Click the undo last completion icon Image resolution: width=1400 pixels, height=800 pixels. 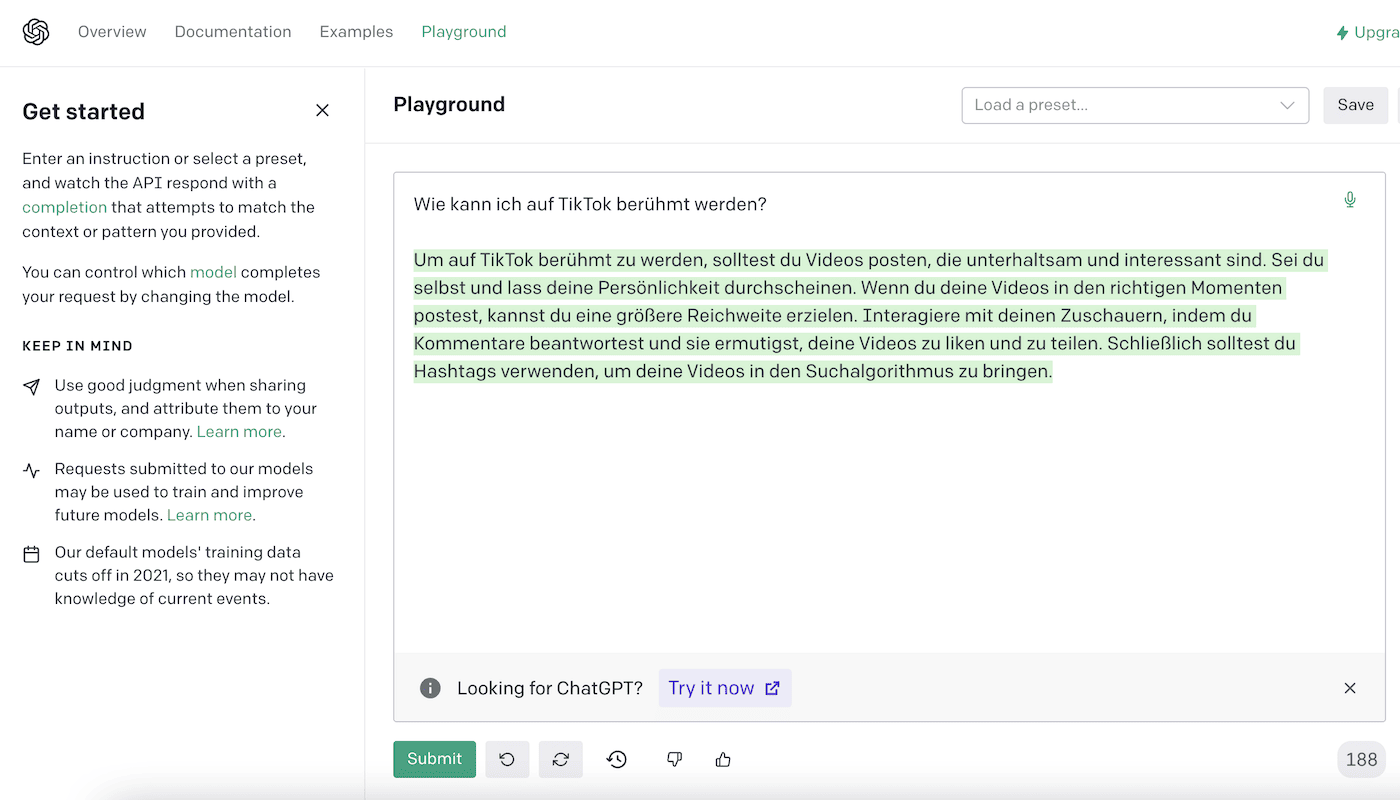click(x=507, y=759)
